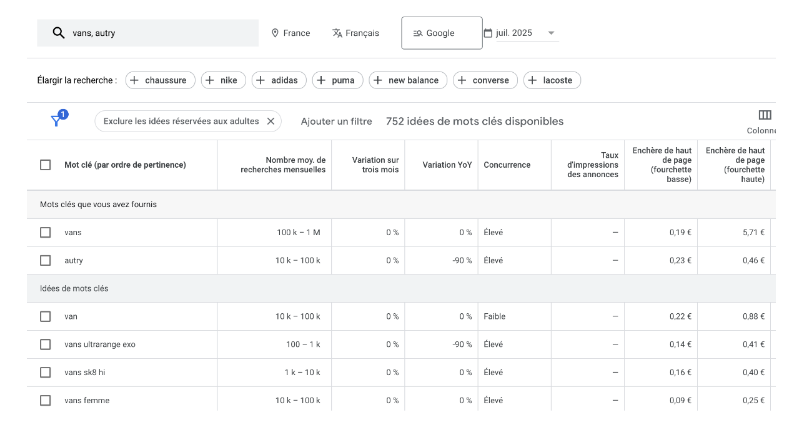
Task: Click the Français language translate icon
Action: point(337,33)
